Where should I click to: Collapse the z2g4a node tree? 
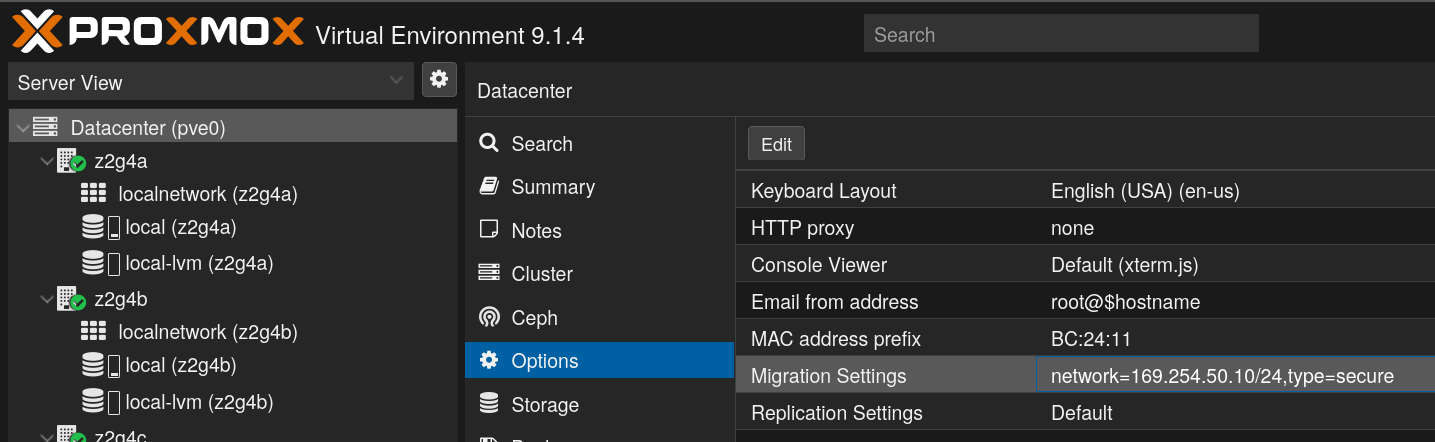tap(46, 161)
